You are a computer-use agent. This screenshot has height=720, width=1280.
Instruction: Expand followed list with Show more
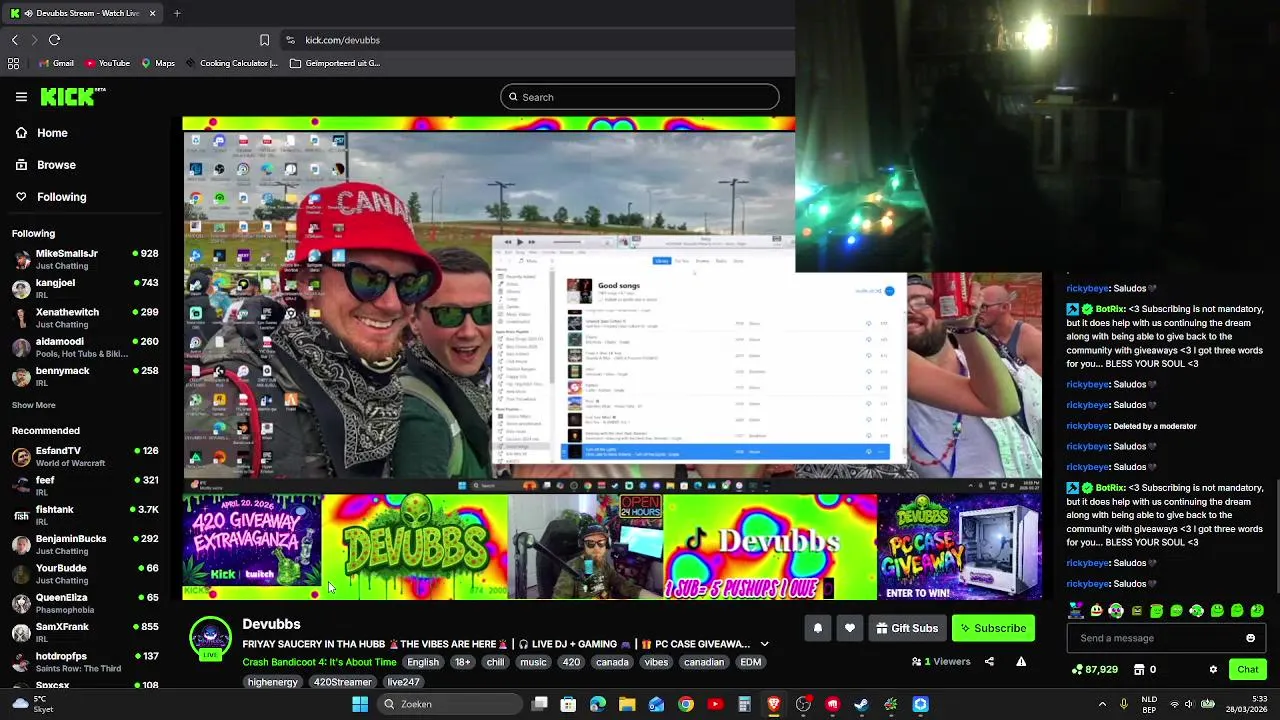pyautogui.click(x=33, y=405)
